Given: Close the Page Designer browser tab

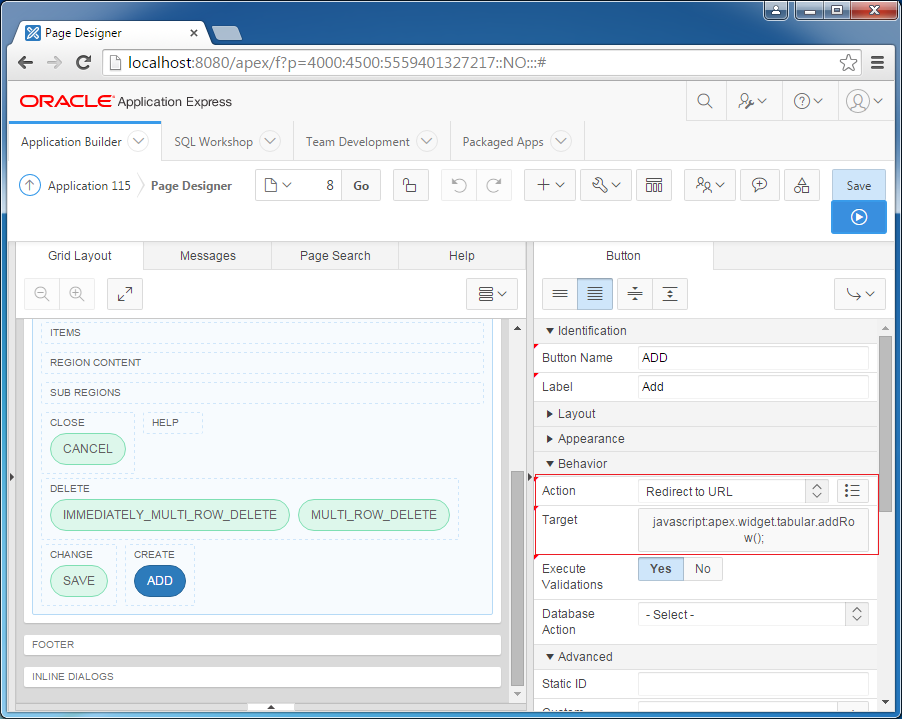Looking at the screenshot, I should (x=194, y=33).
